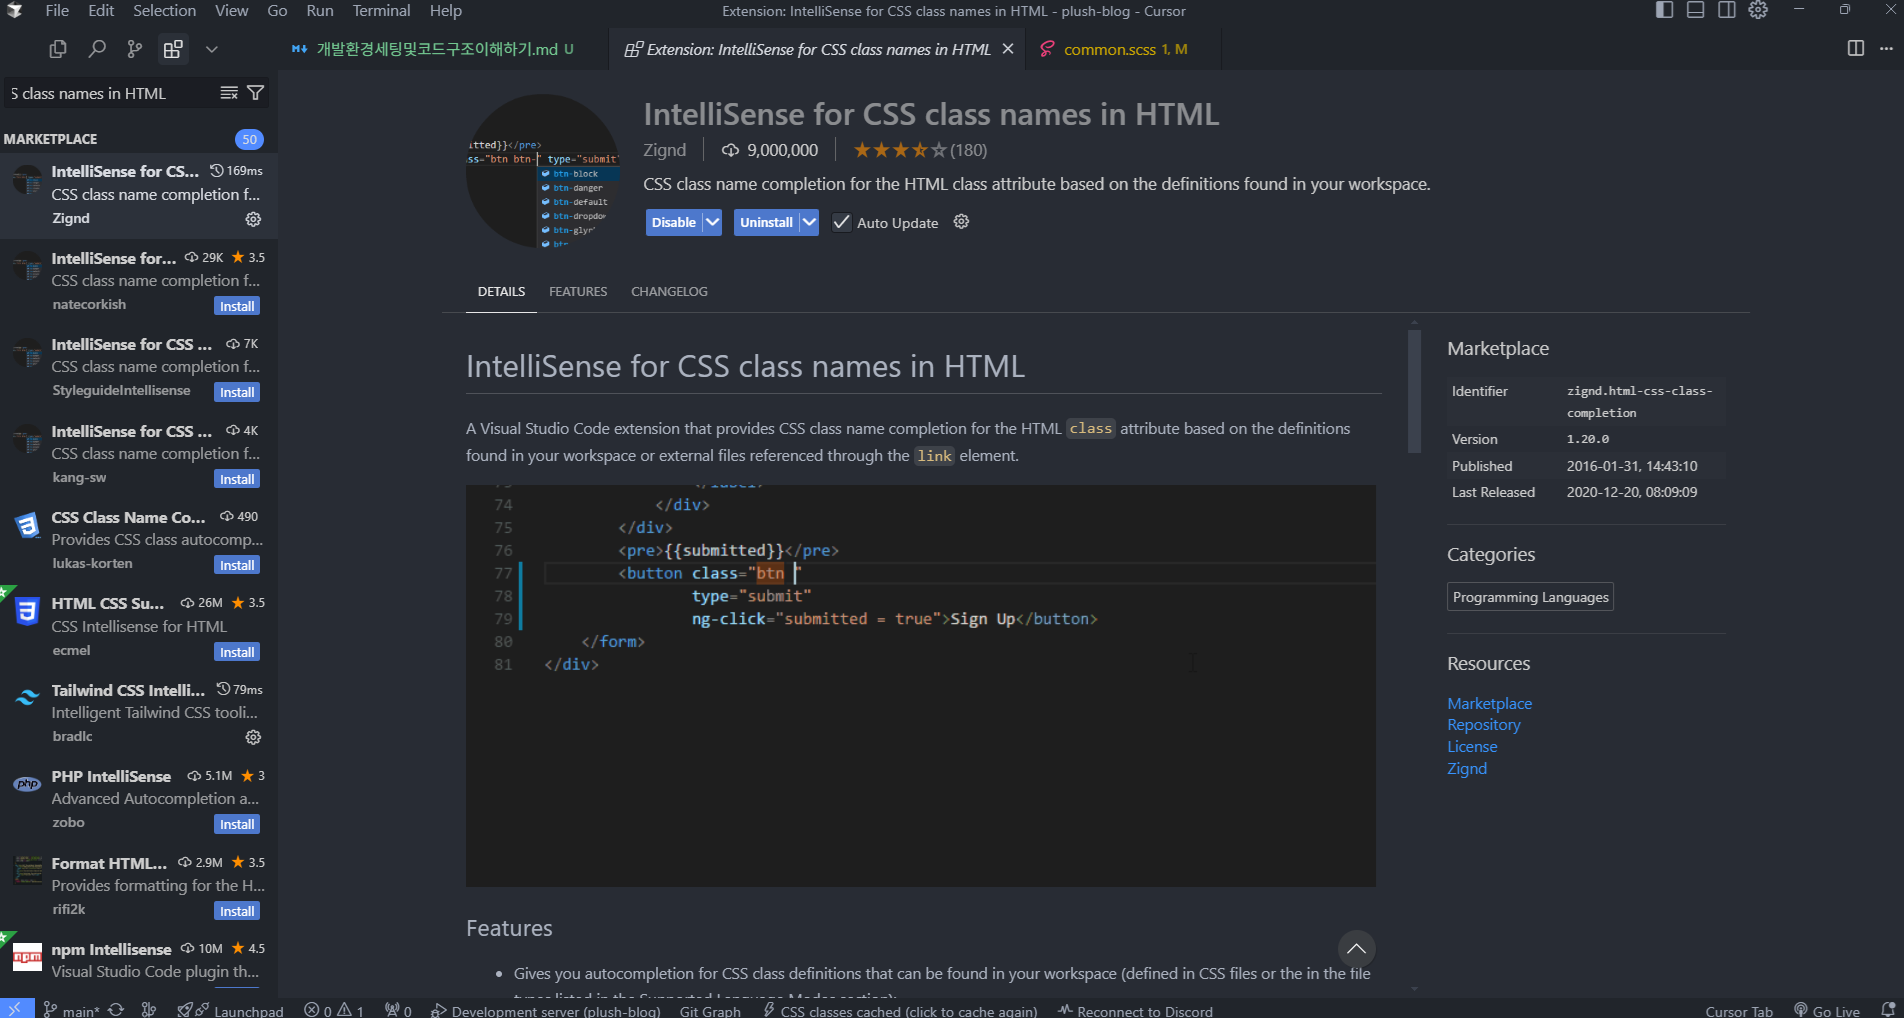Click the filter extensions funnel icon

click(256, 93)
